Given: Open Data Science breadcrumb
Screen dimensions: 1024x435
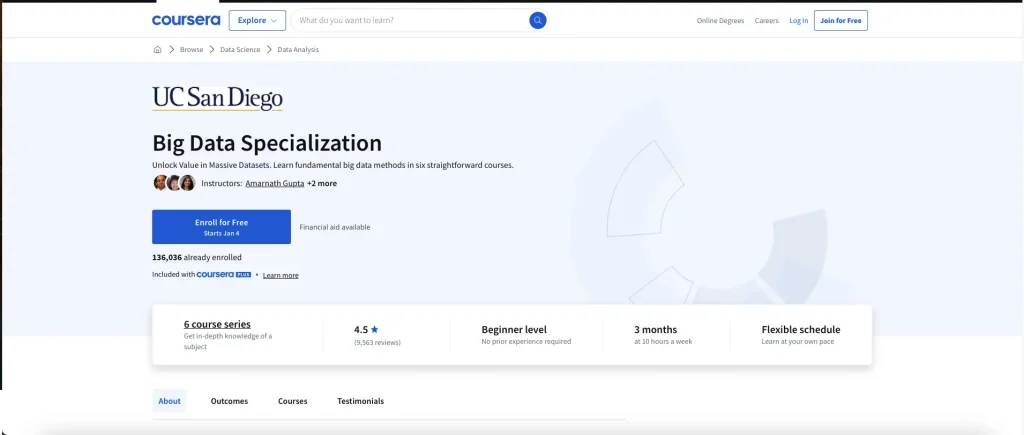Looking at the screenshot, I should [240, 50].
